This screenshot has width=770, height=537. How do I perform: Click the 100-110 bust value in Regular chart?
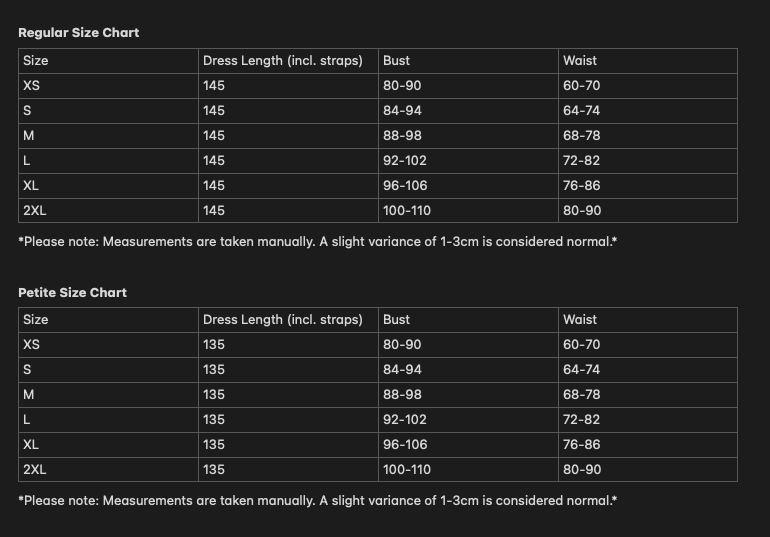pyautogui.click(x=407, y=211)
